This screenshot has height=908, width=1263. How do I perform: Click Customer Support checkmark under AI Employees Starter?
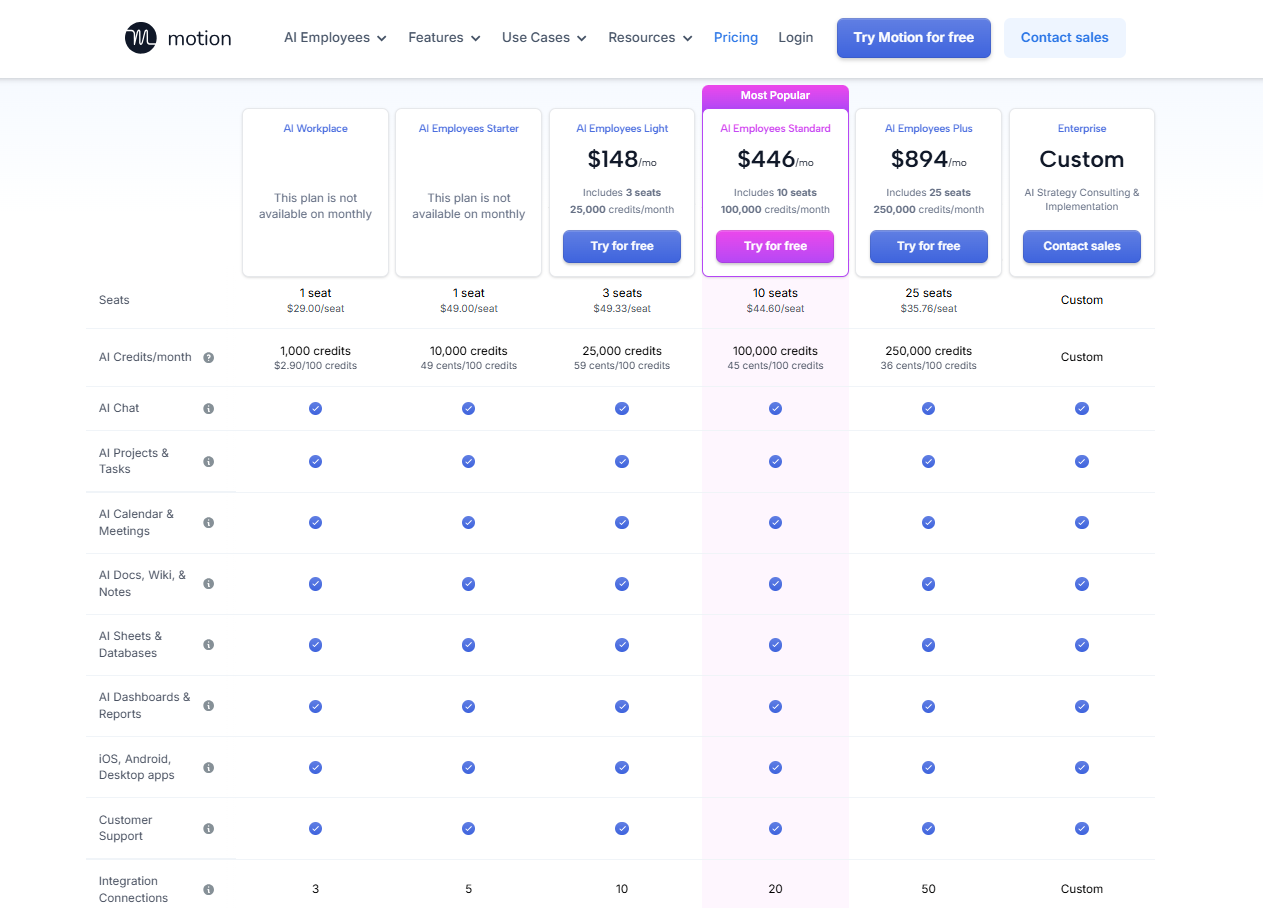point(468,828)
